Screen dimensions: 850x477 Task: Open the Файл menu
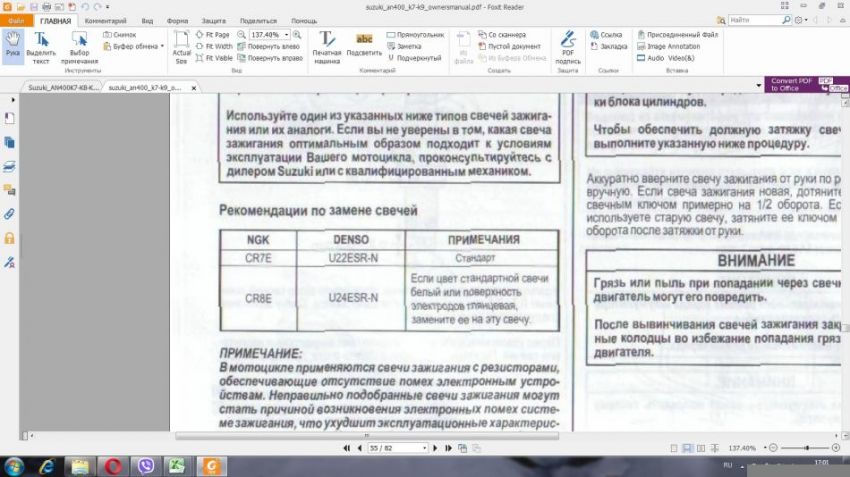coord(16,21)
